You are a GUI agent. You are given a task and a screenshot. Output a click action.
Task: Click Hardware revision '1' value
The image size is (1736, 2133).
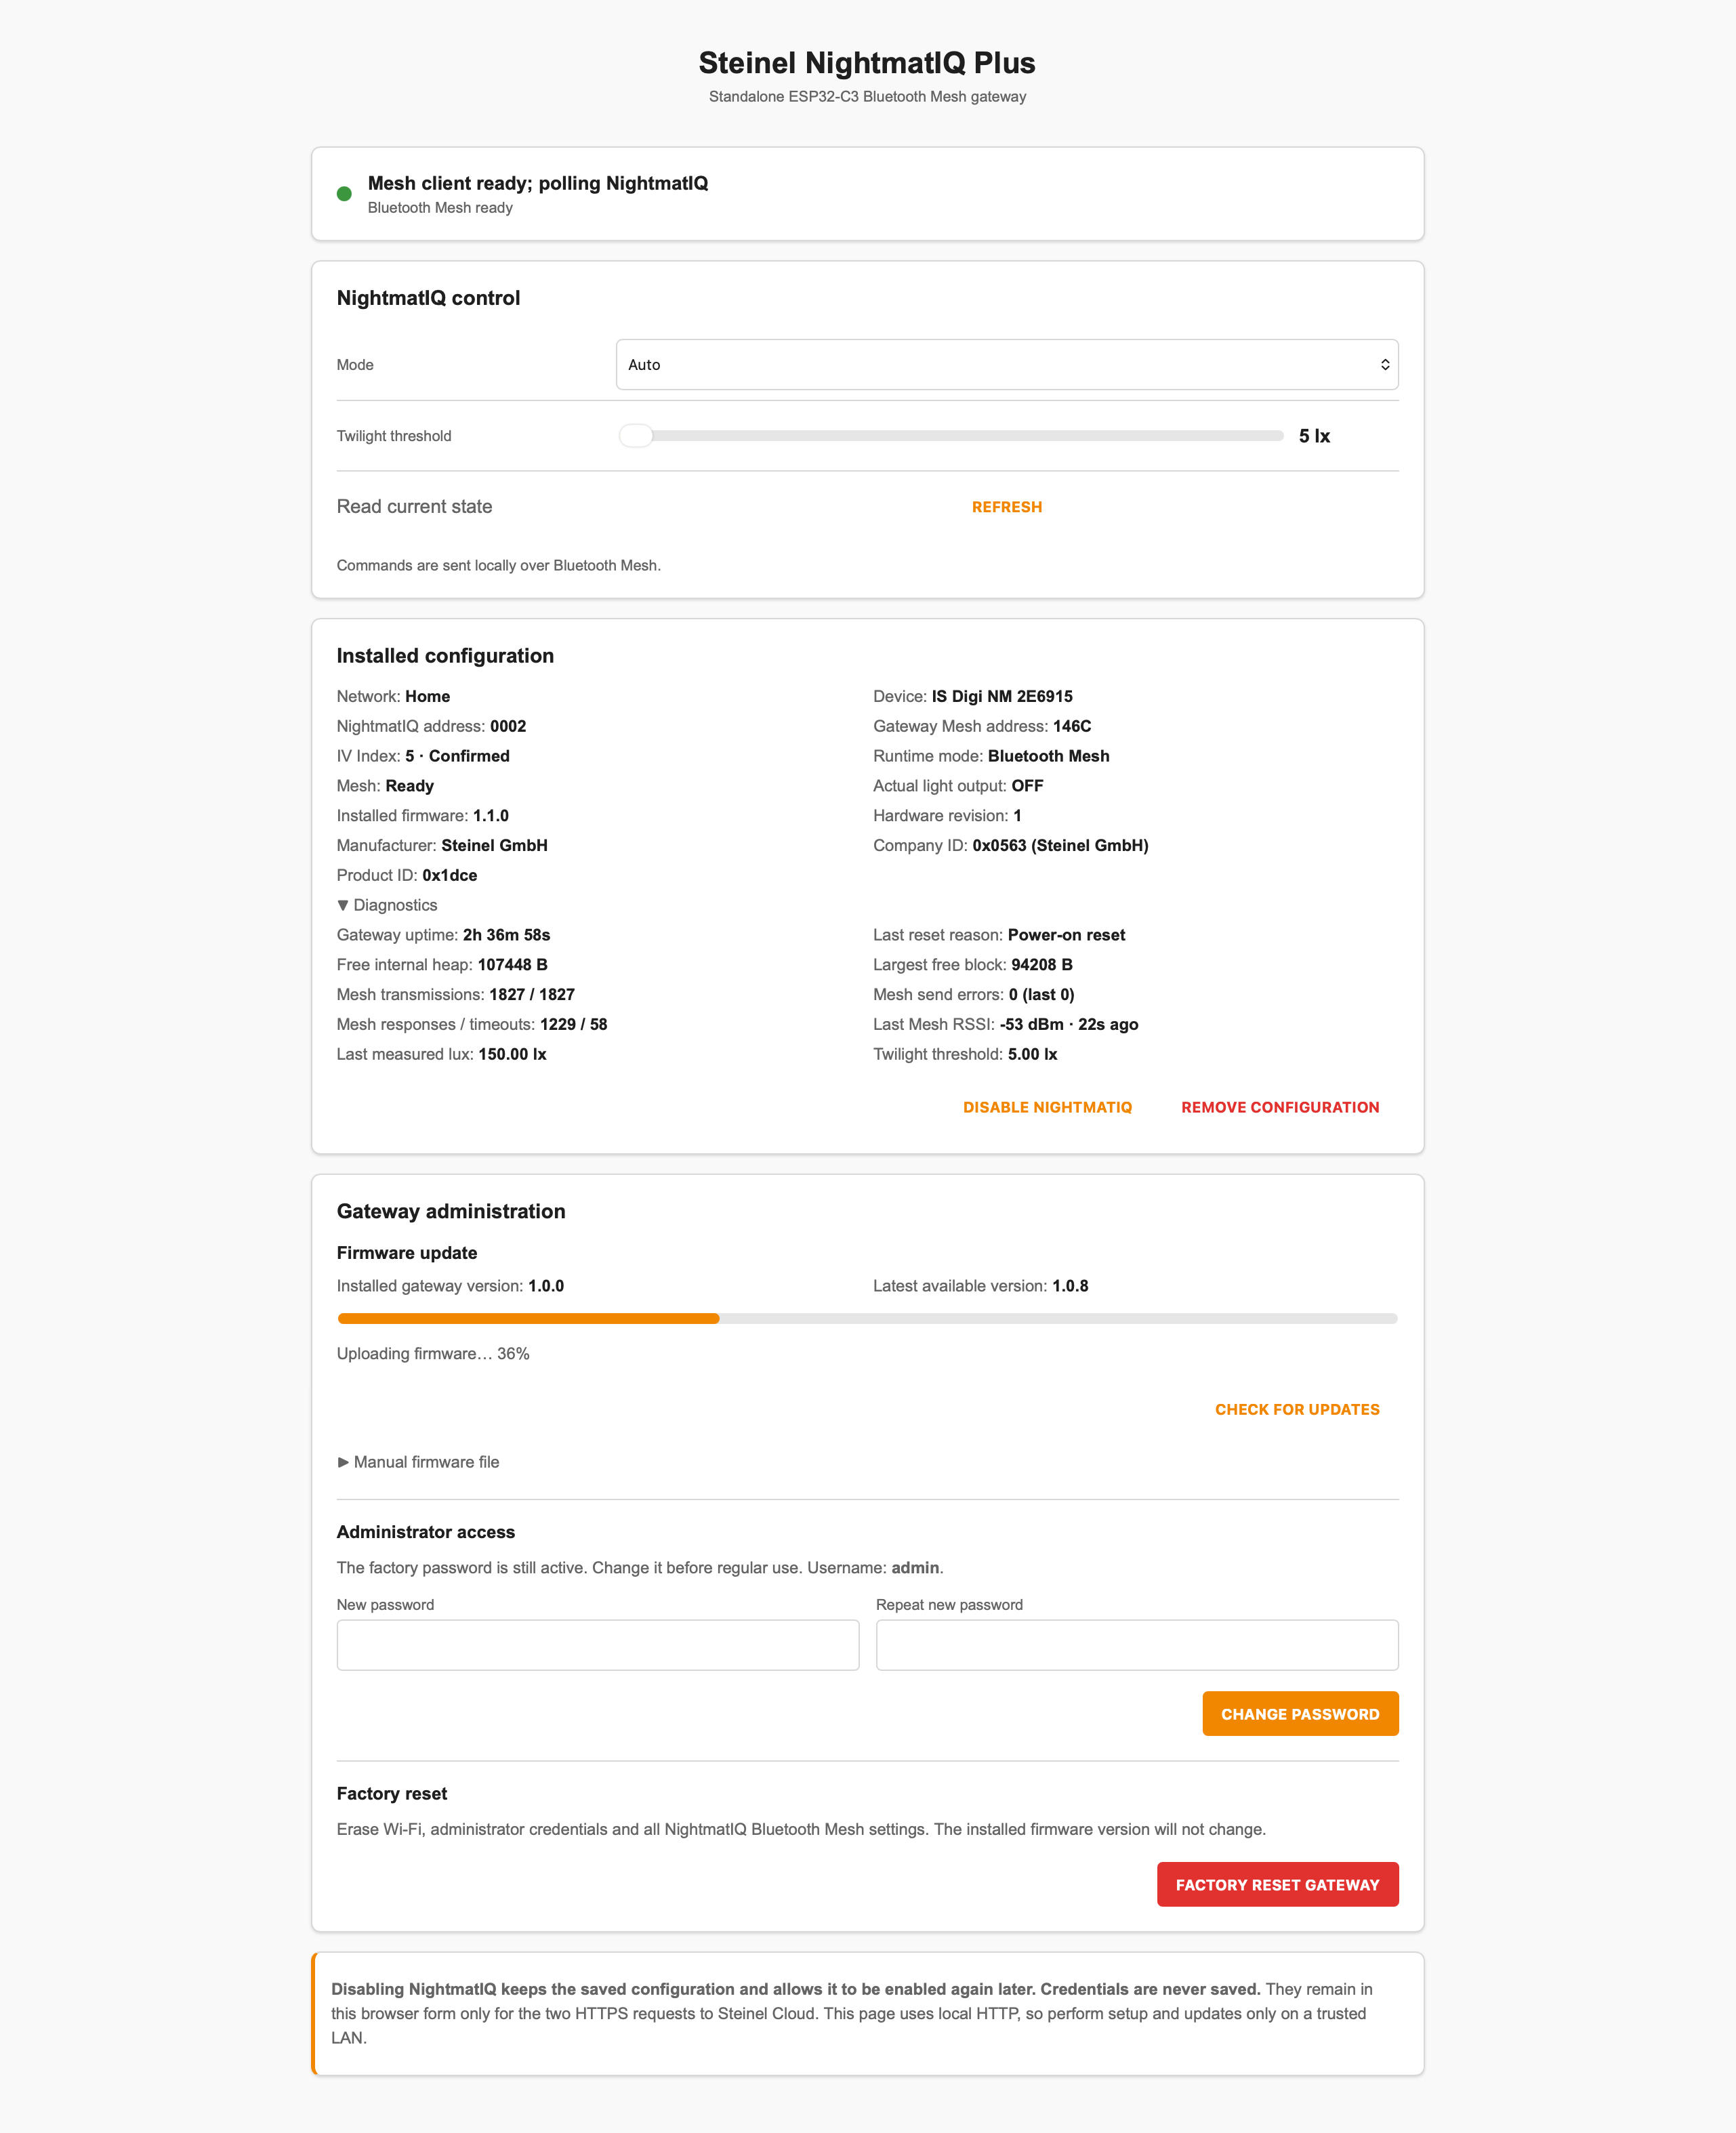[1017, 816]
